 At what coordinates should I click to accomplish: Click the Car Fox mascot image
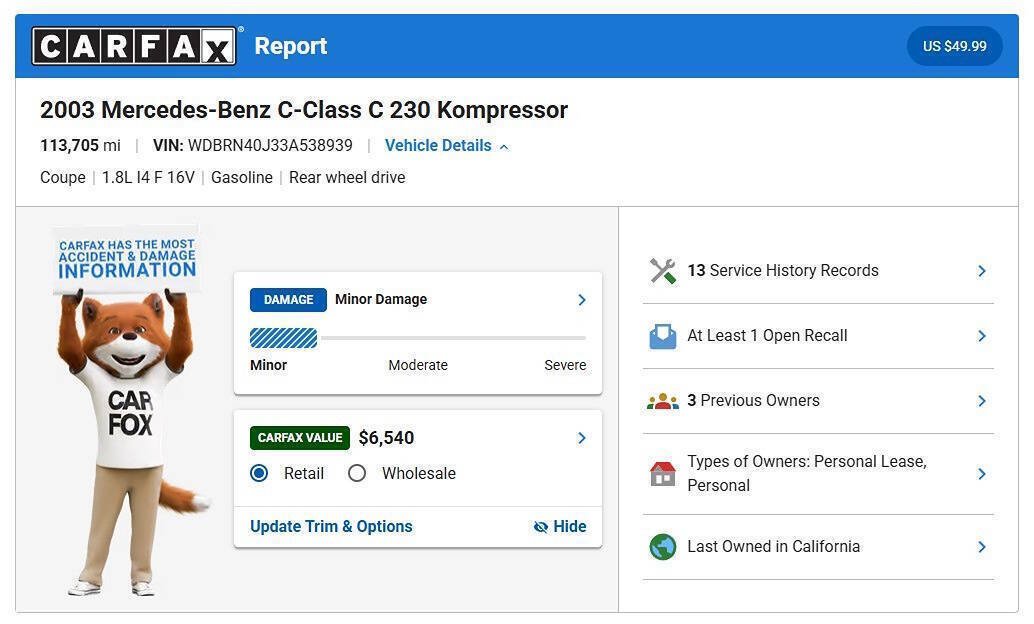(130, 411)
